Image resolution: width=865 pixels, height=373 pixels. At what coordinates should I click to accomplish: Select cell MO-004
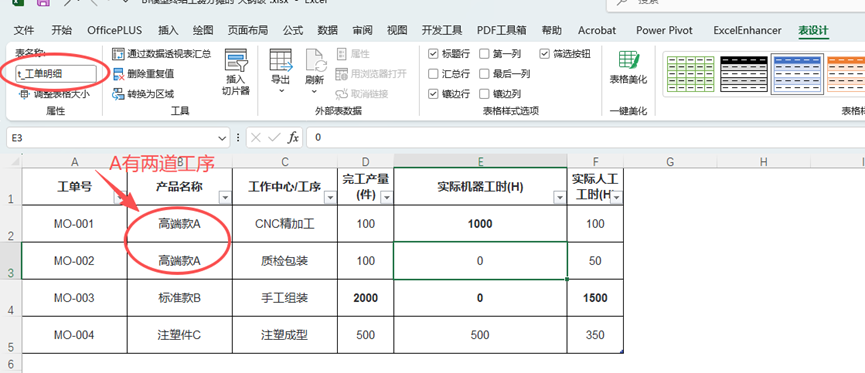click(x=74, y=335)
